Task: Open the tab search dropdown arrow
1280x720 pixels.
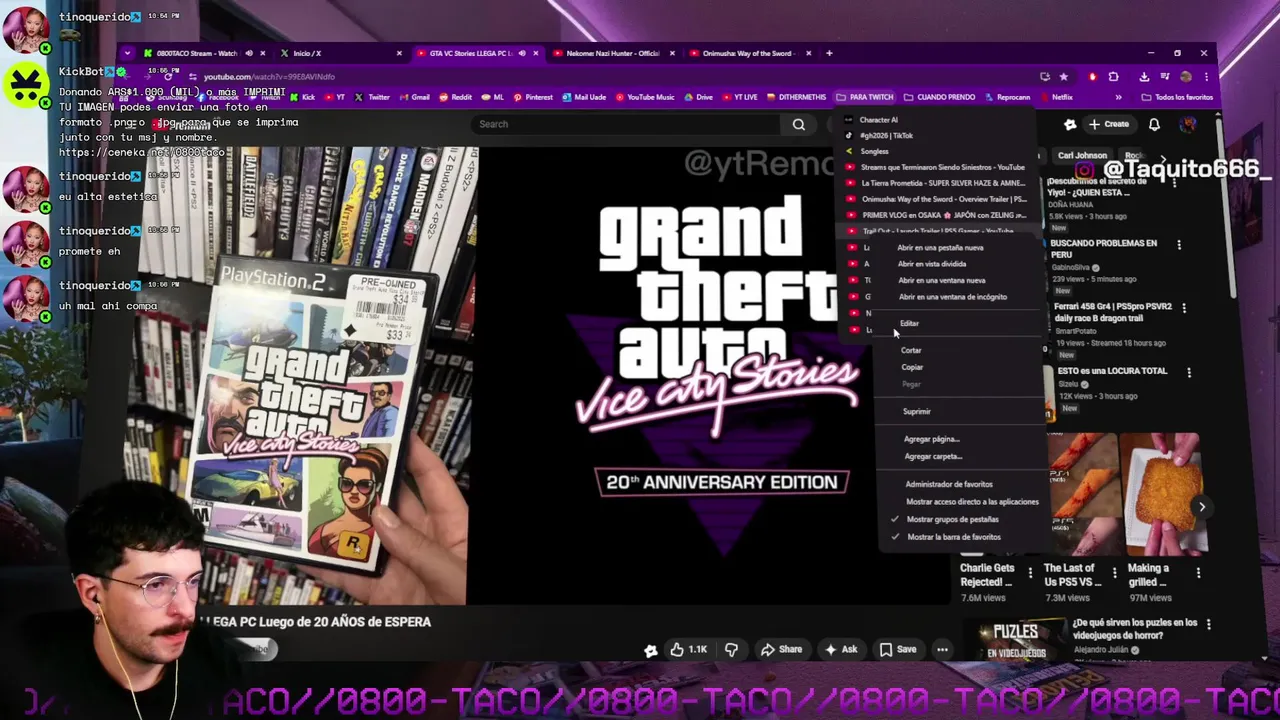Action: point(127,53)
